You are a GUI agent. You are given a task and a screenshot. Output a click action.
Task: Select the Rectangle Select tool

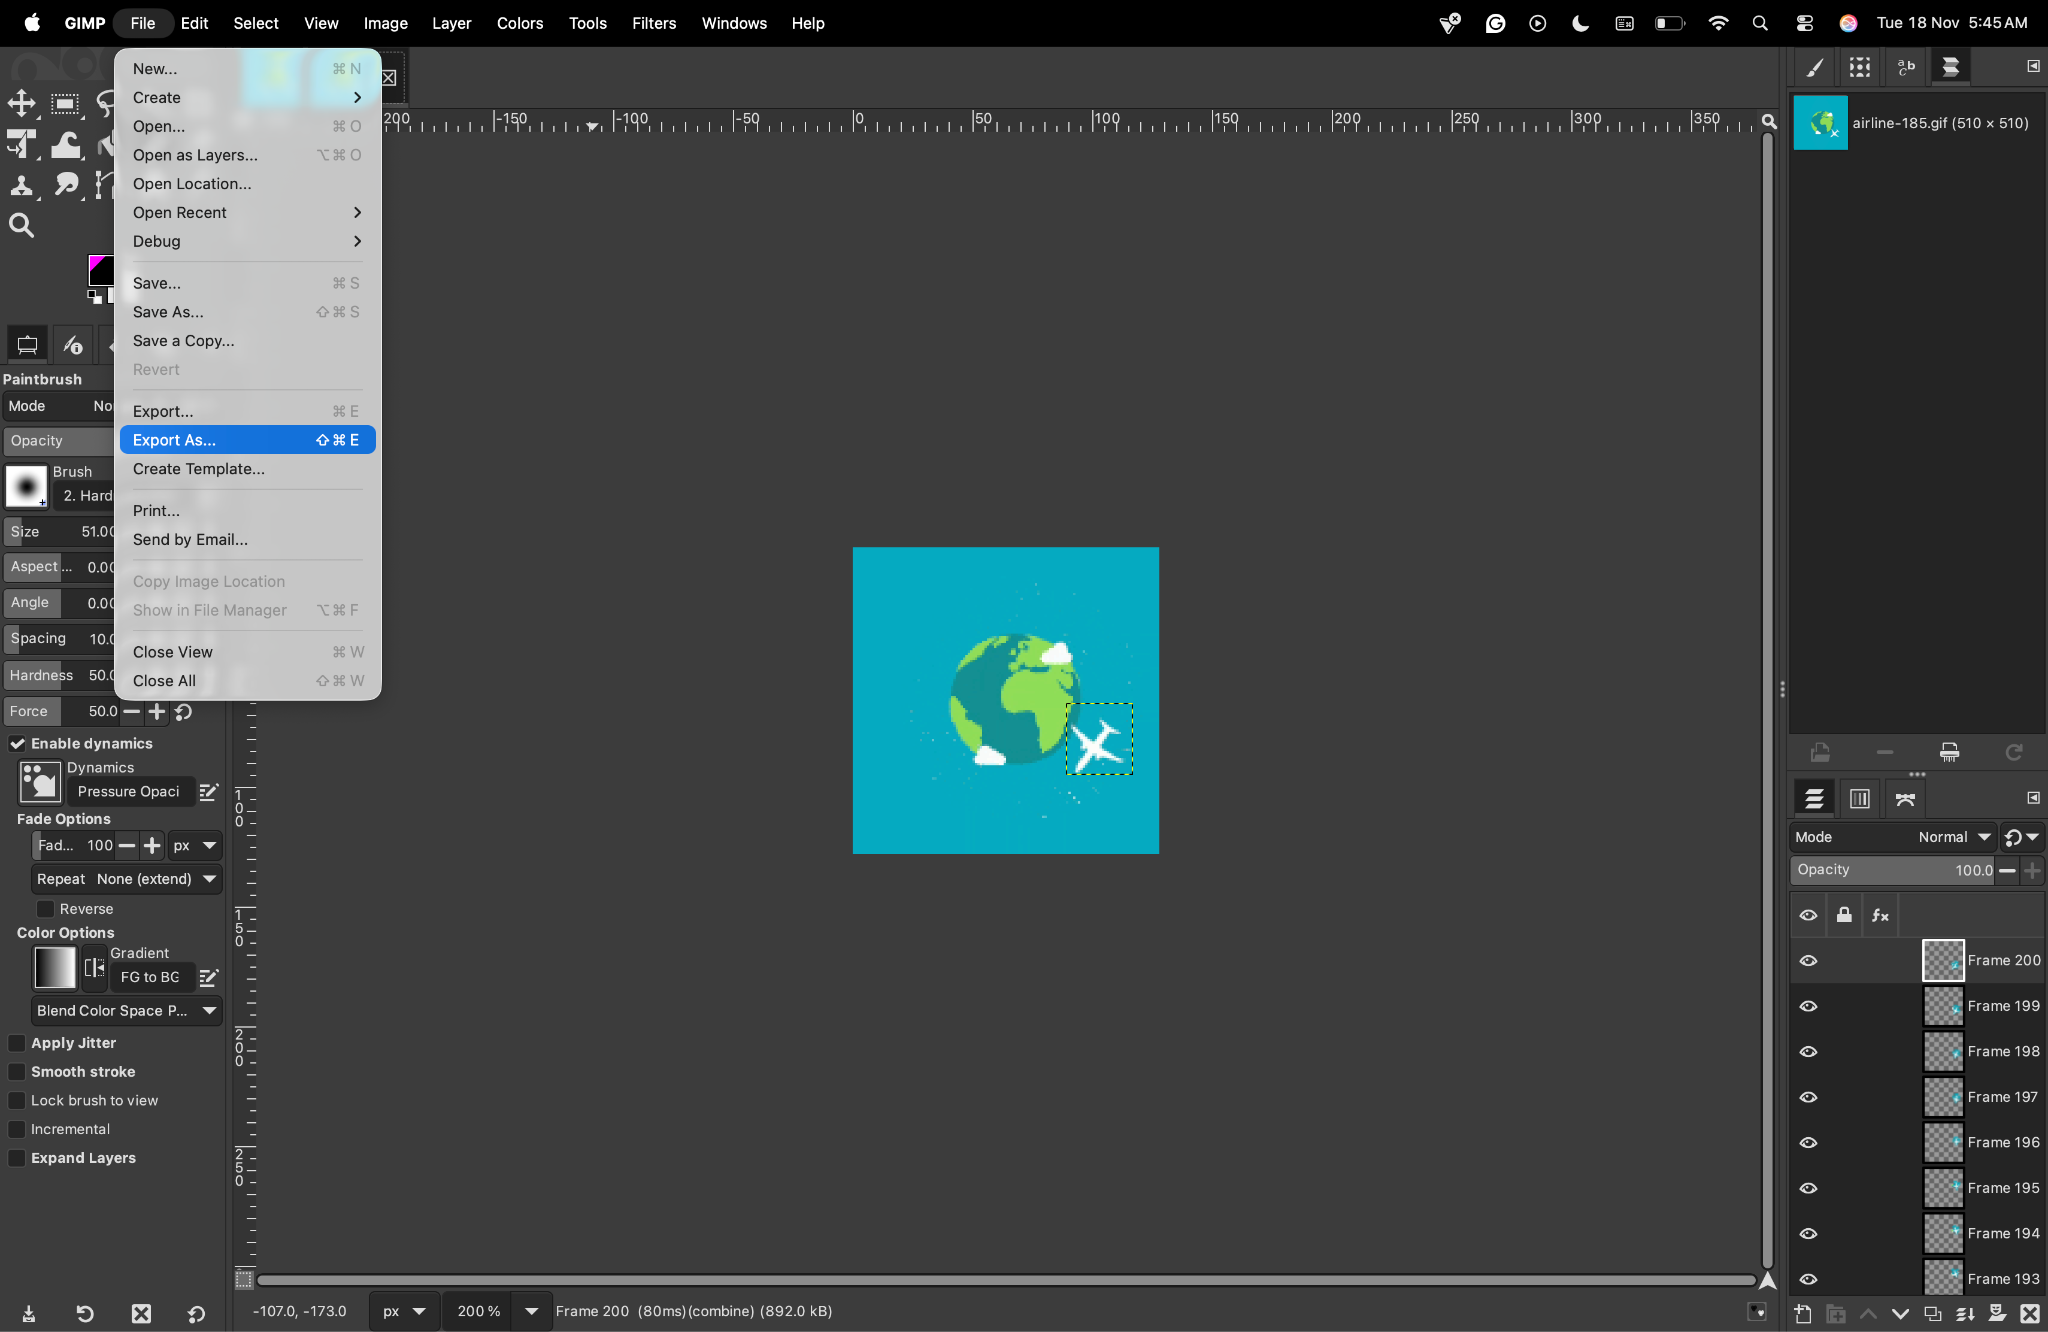tap(64, 103)
